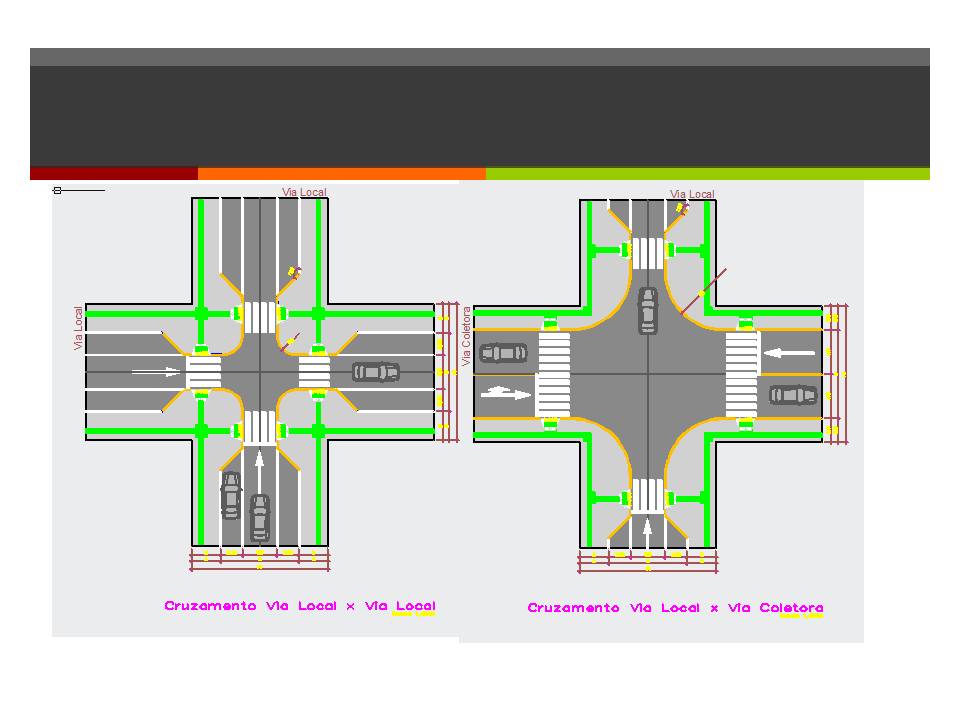Image resolution: width=960 pixels, height=720 pixels.
Task: Click the car on the left diagram's right arm
Action: click(375, 372)
